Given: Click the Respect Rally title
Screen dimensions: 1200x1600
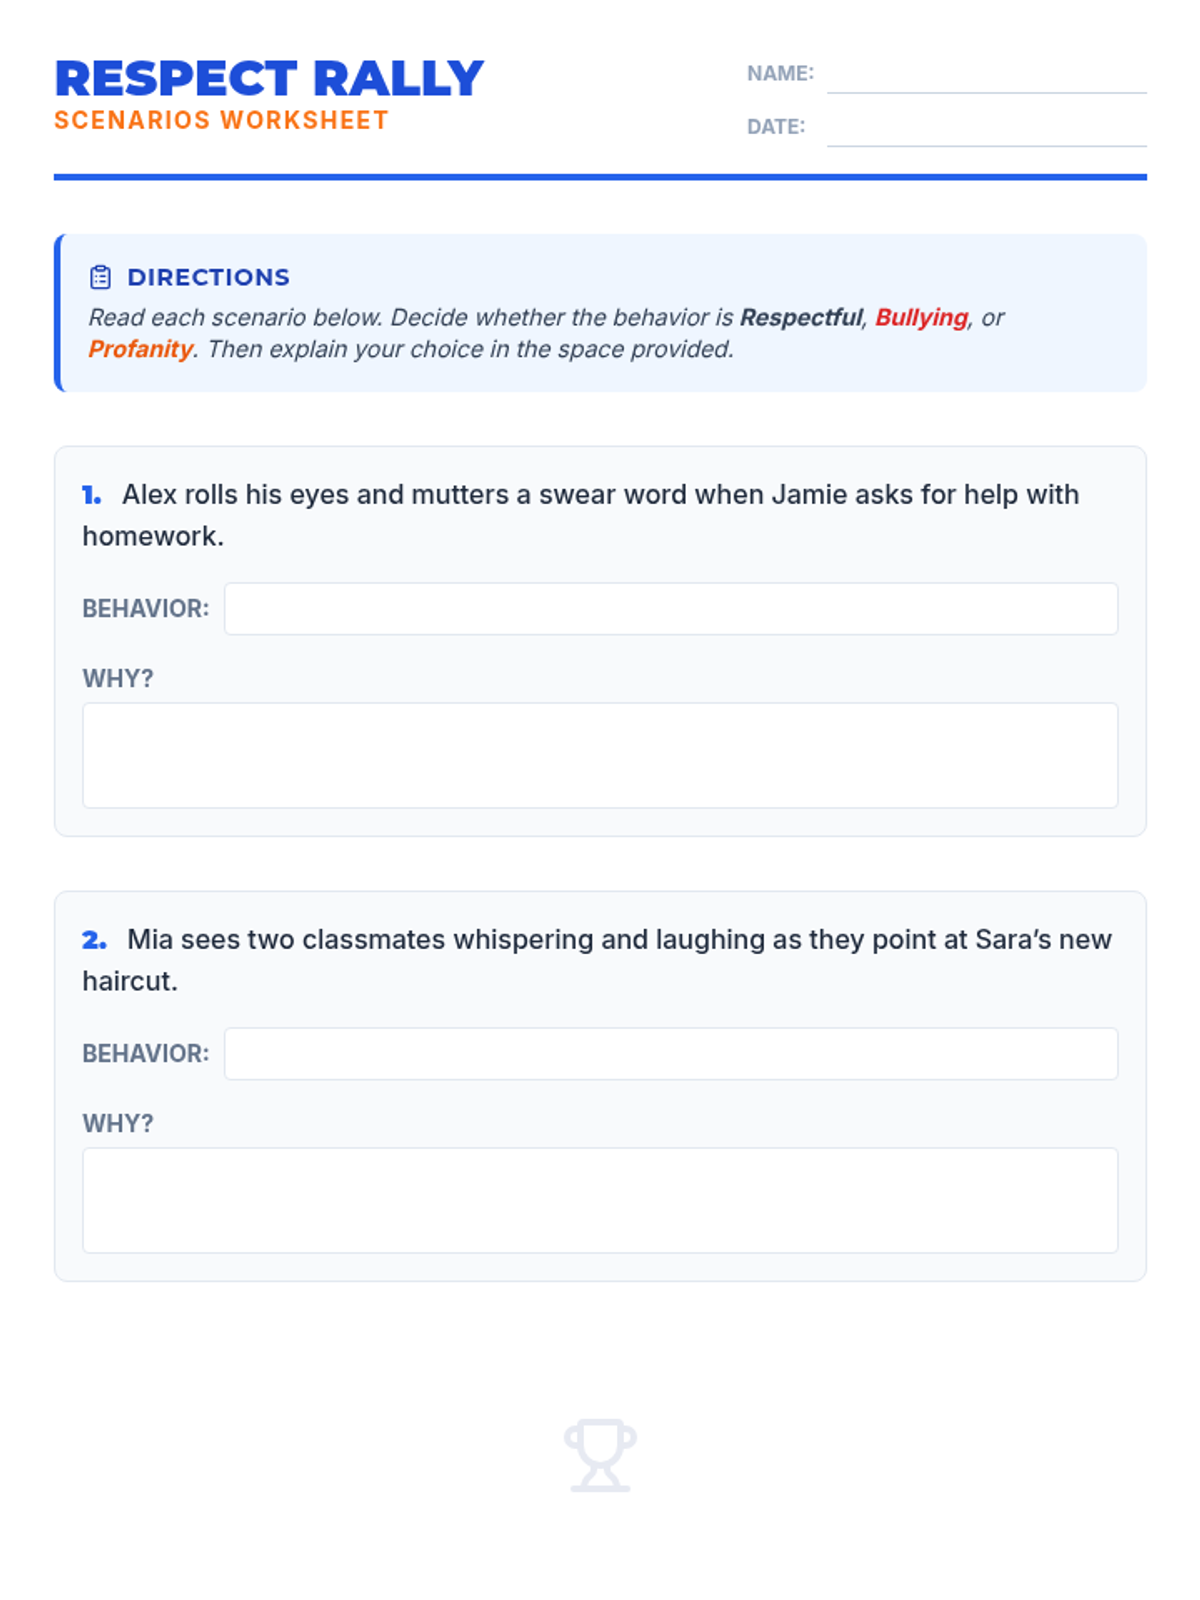Looking at the screenshot, I should 269,79.
